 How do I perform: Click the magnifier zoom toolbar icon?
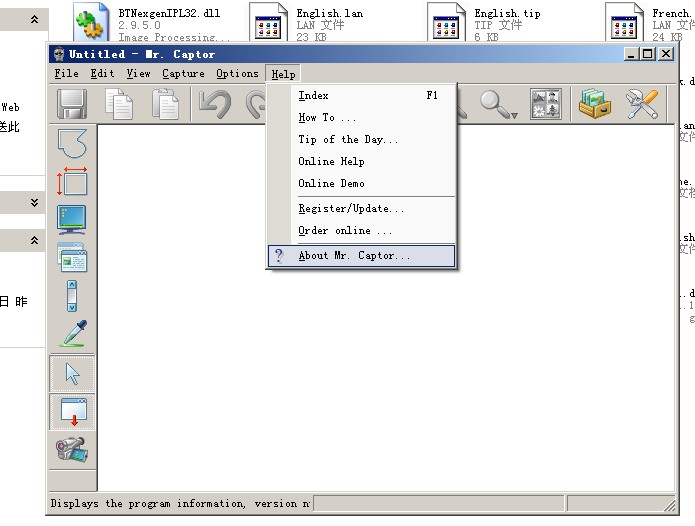point(494,104)
